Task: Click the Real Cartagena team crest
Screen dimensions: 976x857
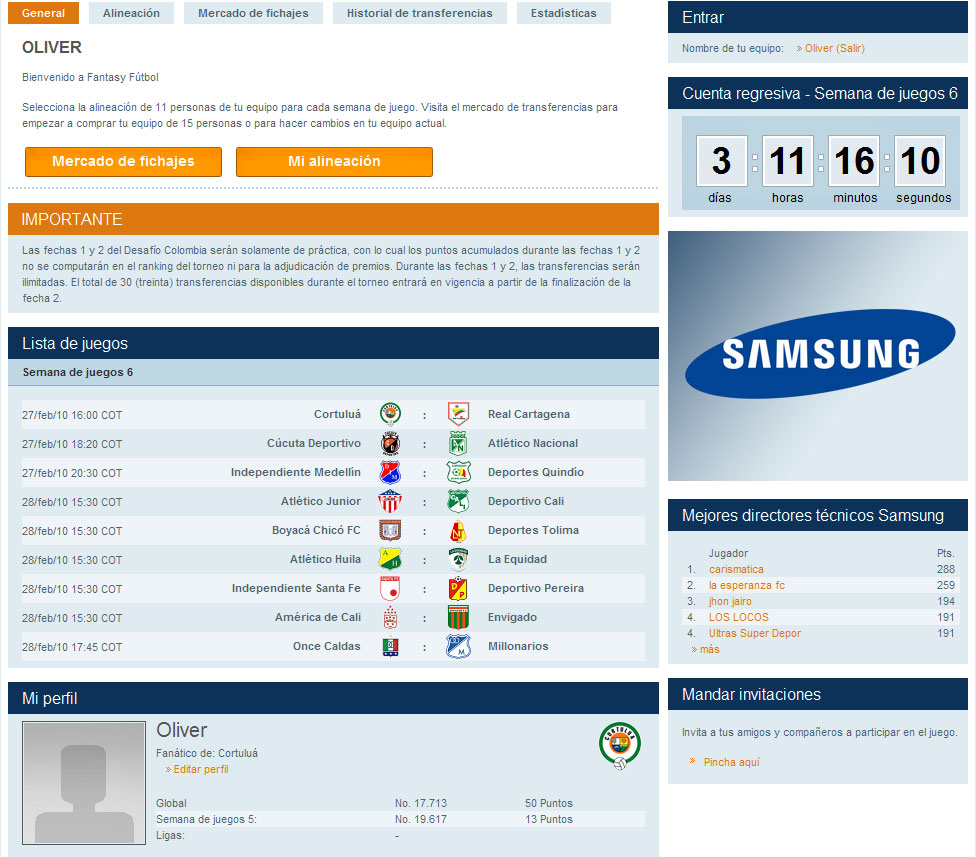Action: click(x=458, y=414)
